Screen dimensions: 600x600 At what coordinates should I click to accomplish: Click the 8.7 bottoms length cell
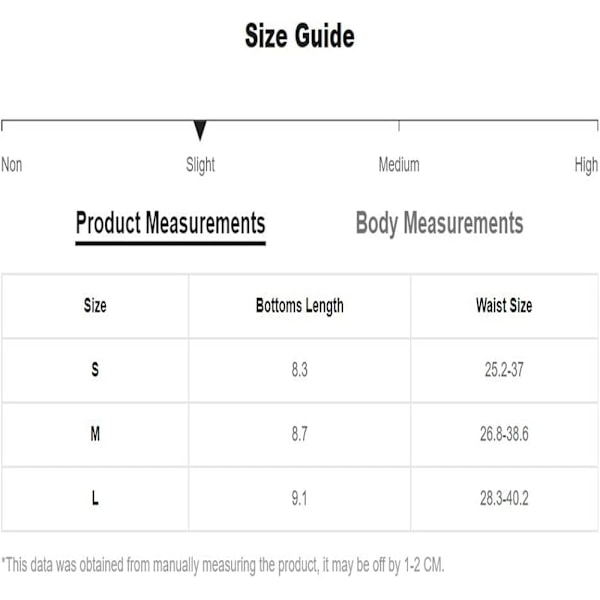coord(300,434)
